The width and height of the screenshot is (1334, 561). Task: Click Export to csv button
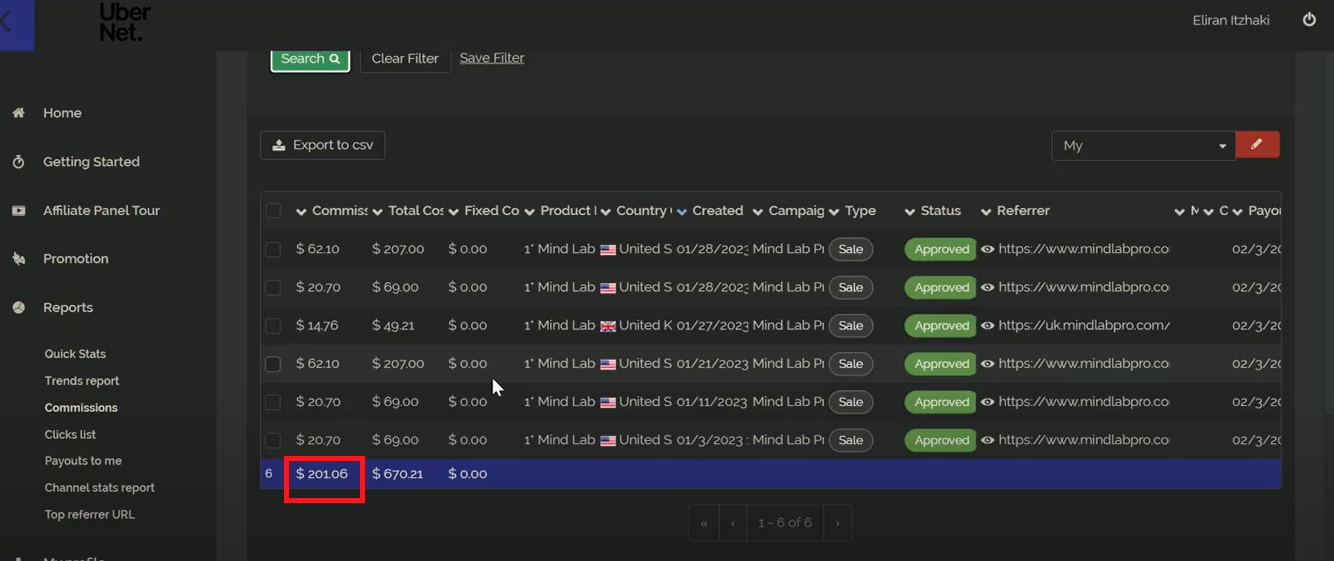322,145
